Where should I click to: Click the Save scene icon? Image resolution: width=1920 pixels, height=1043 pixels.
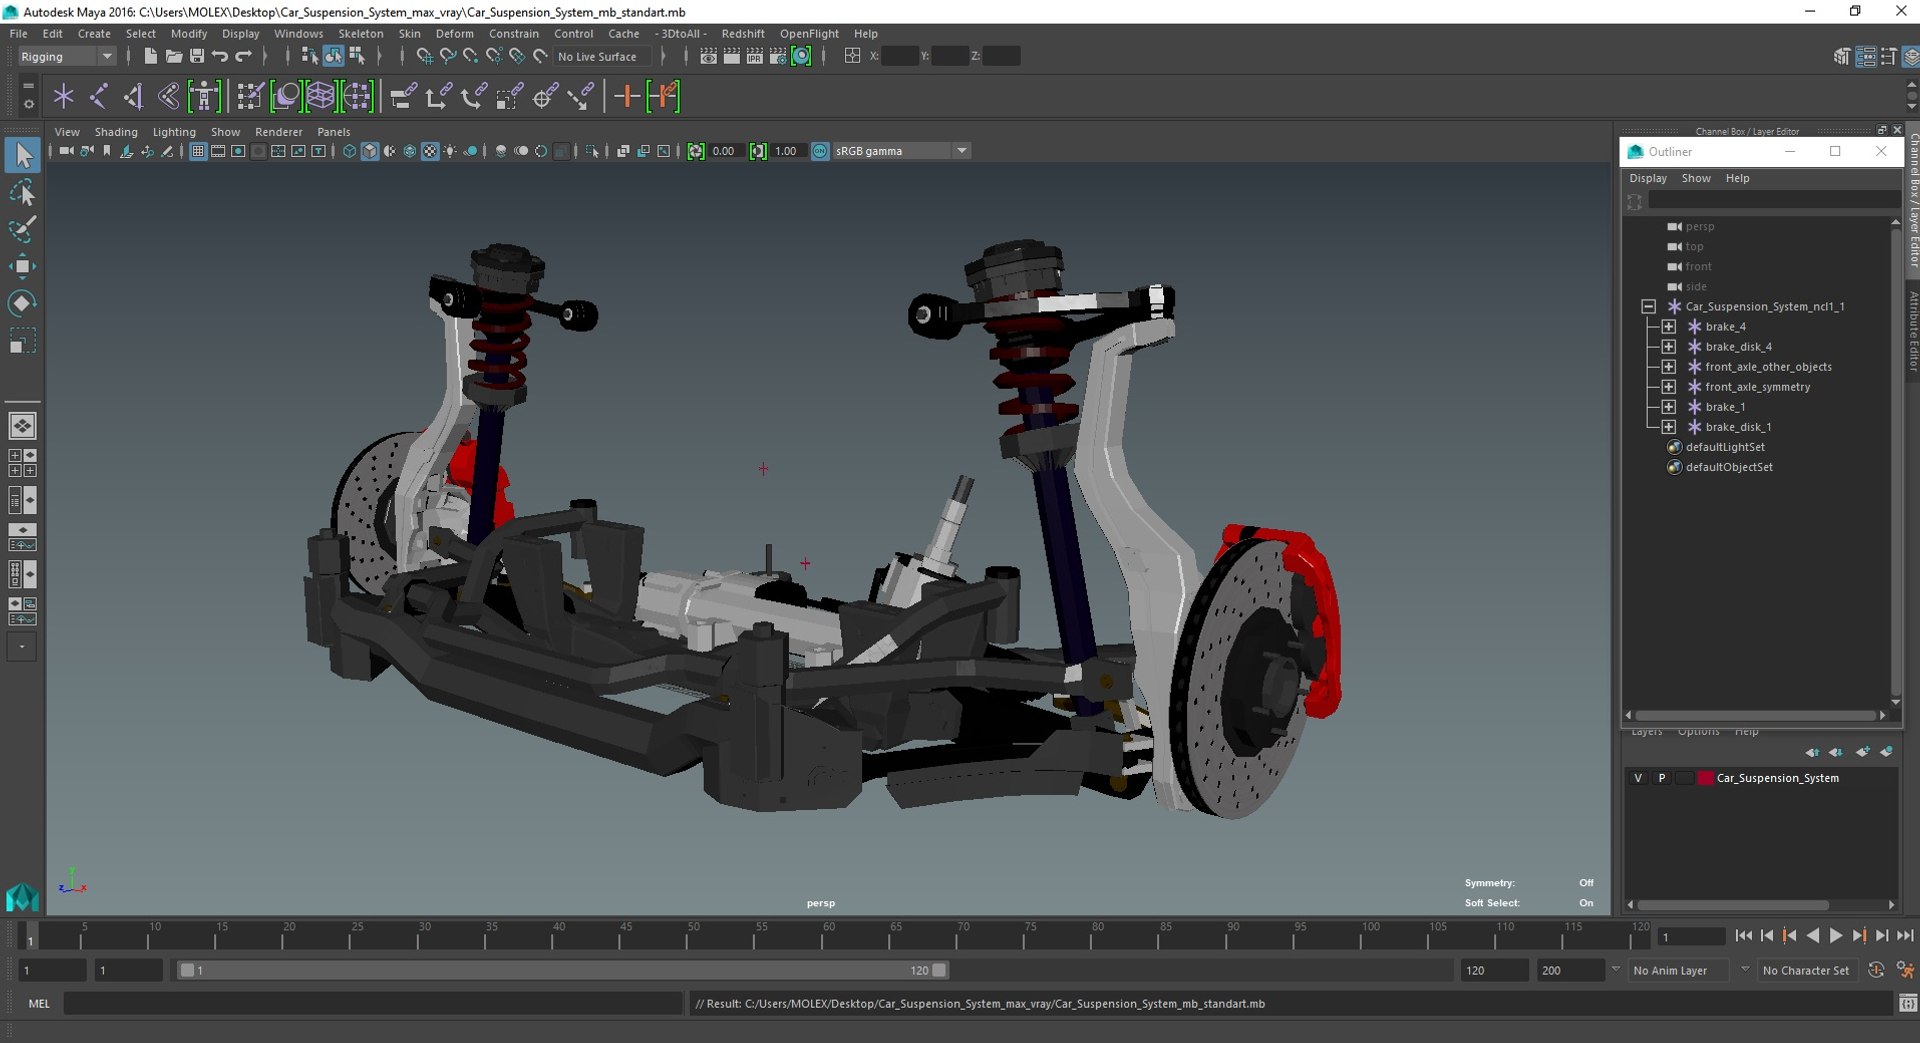coord(197,57)
